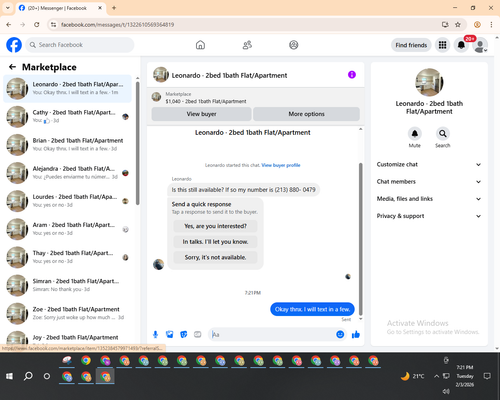
Task: Send quick response 'Yes, are you interested?'
Action: tap(215, 226)
